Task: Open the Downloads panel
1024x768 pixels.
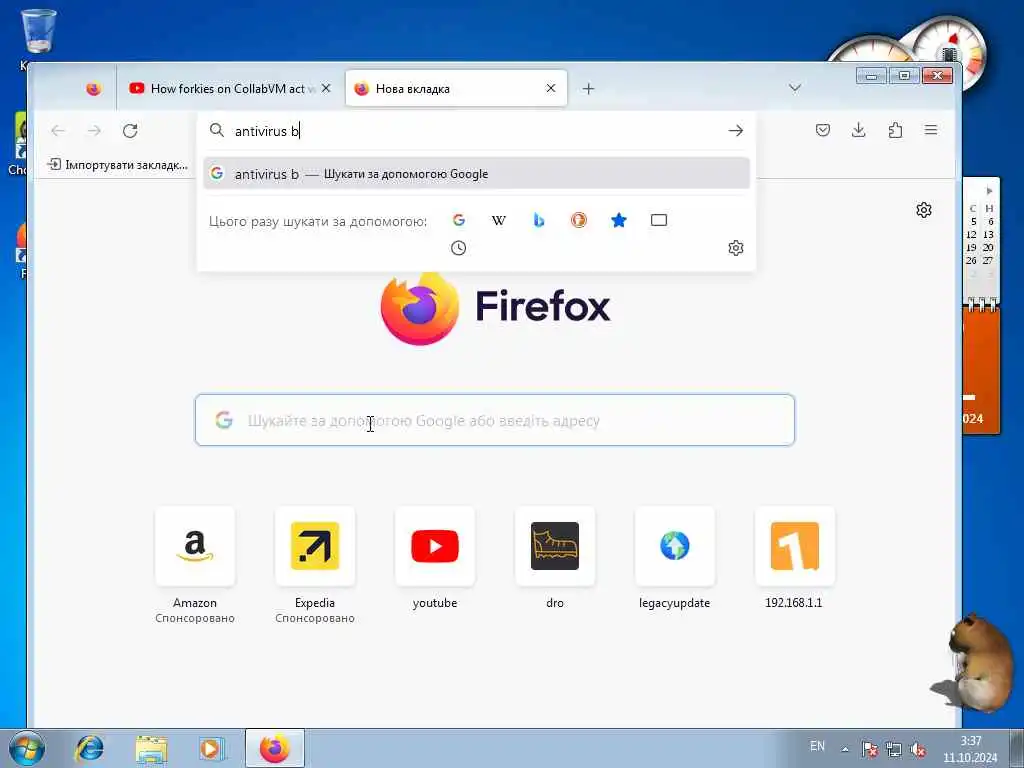Action: pos(859,130)
